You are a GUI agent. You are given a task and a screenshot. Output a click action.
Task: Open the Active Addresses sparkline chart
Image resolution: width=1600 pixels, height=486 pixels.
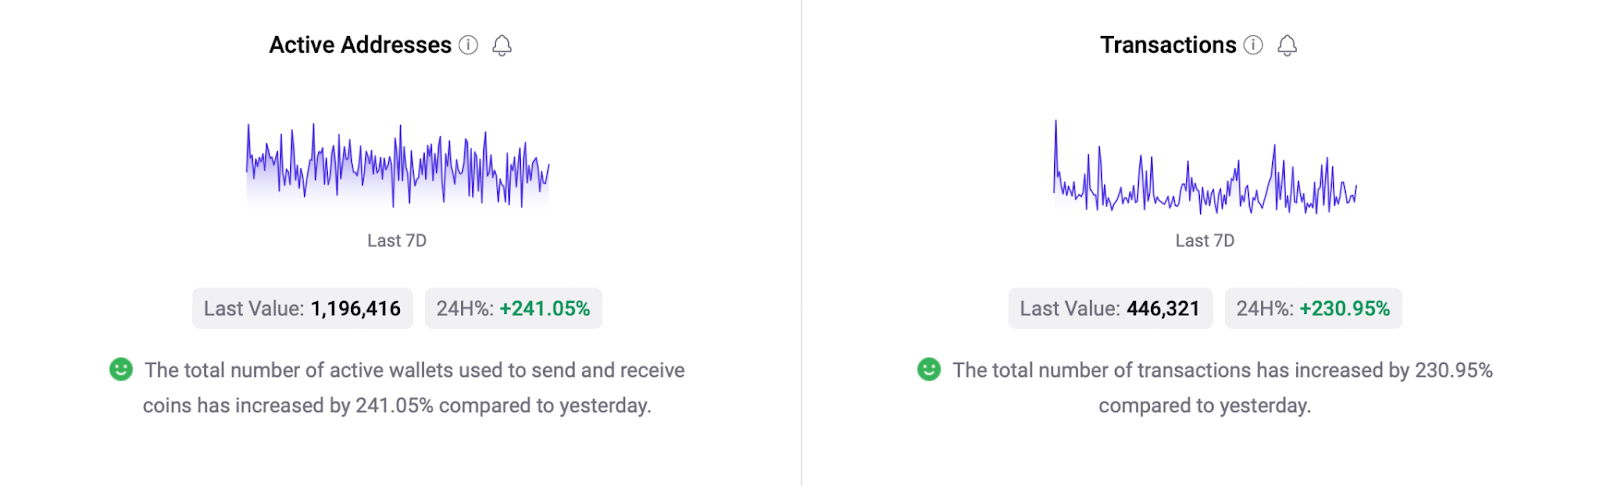click(x=397, y=166)
